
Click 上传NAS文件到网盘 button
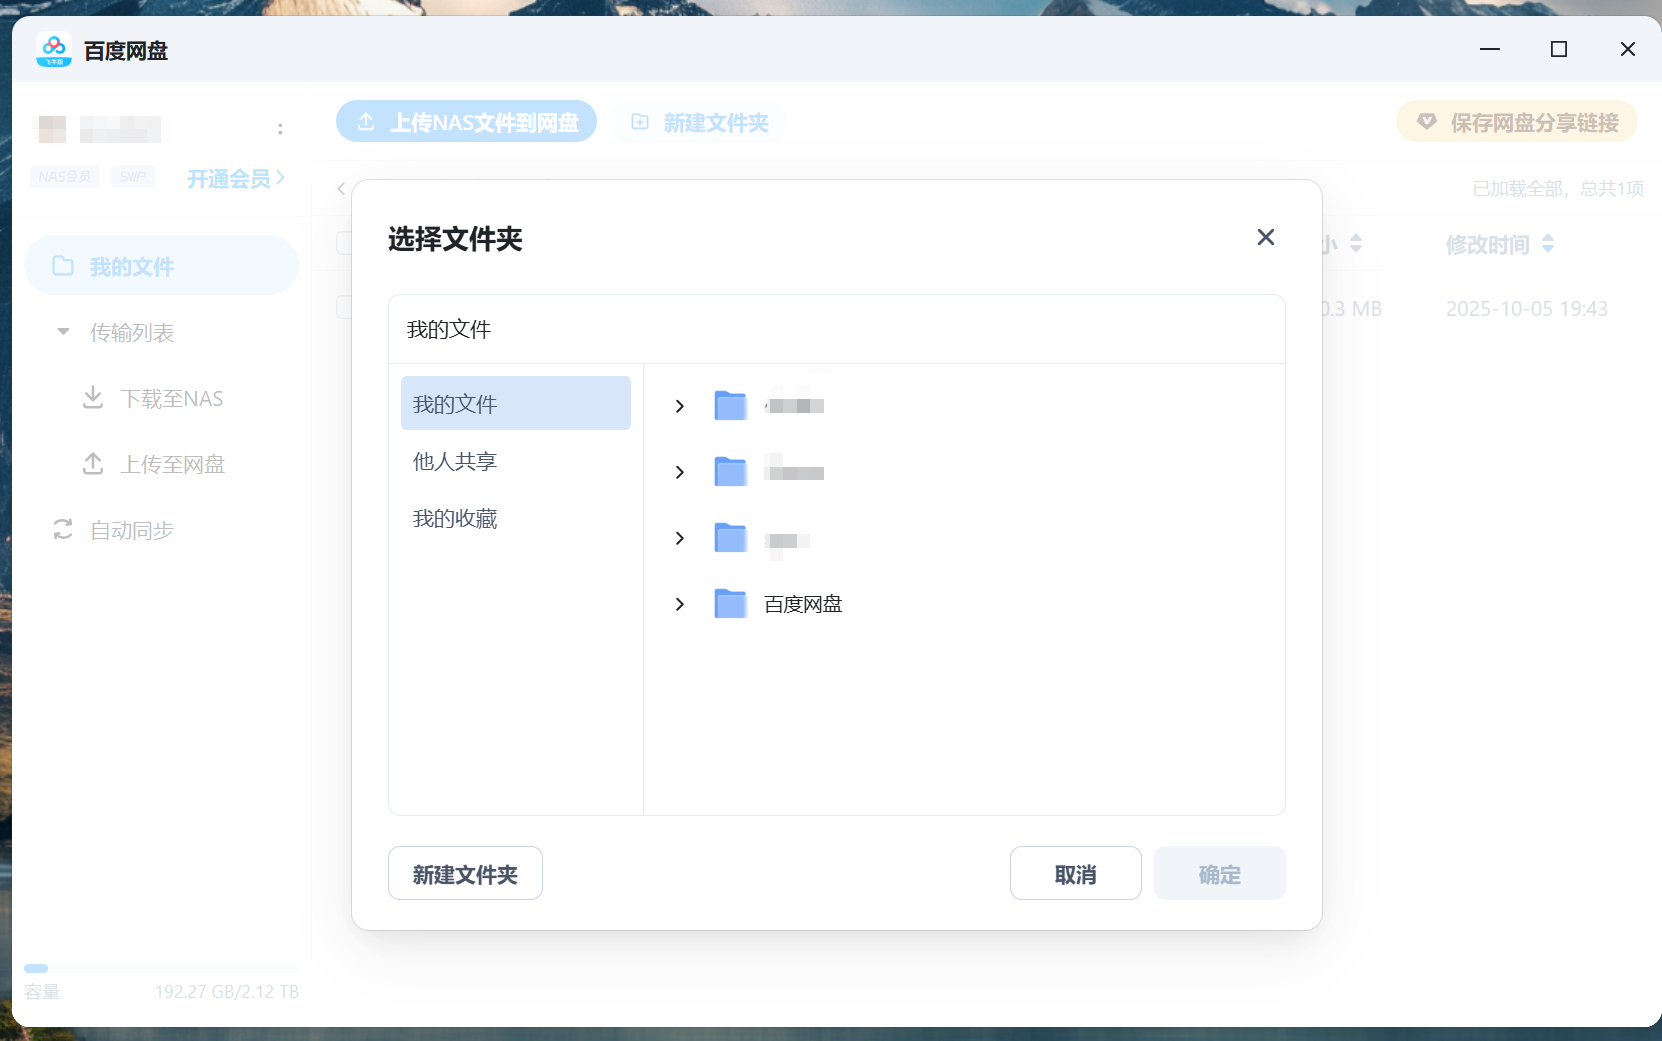(x=466, y=121)
